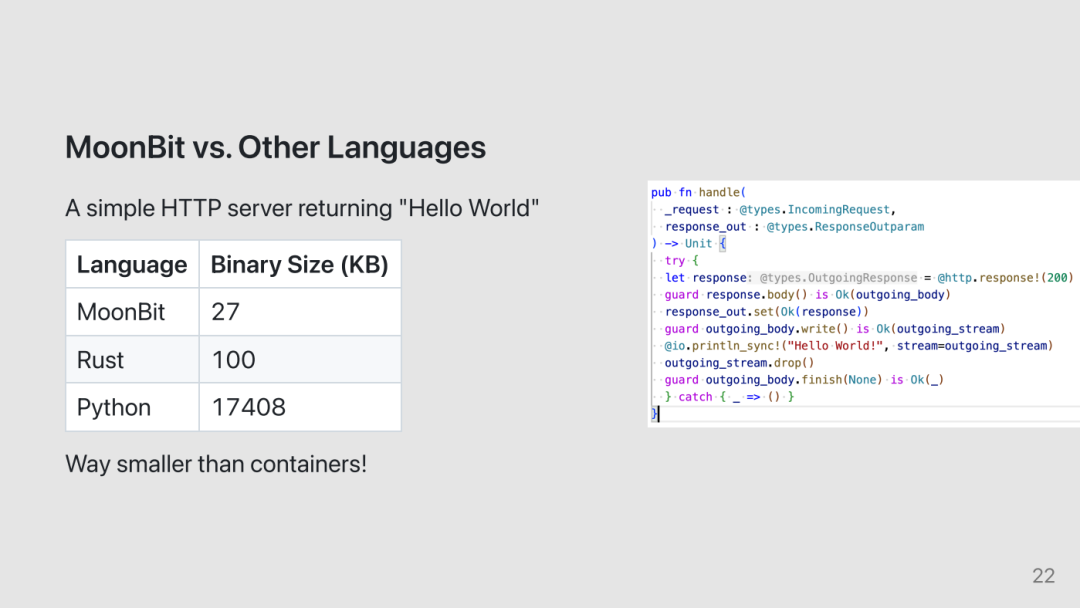Select the "Language" table header cell
This screenshot has height=608, width=1080.
coord(132,265)
